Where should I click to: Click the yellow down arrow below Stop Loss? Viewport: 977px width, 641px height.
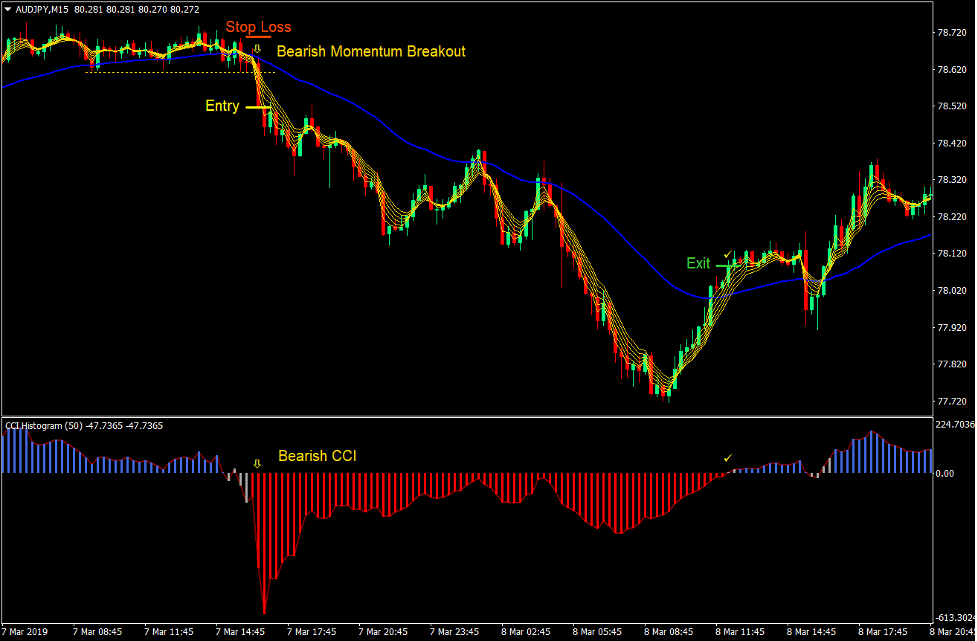click(257, 48)
